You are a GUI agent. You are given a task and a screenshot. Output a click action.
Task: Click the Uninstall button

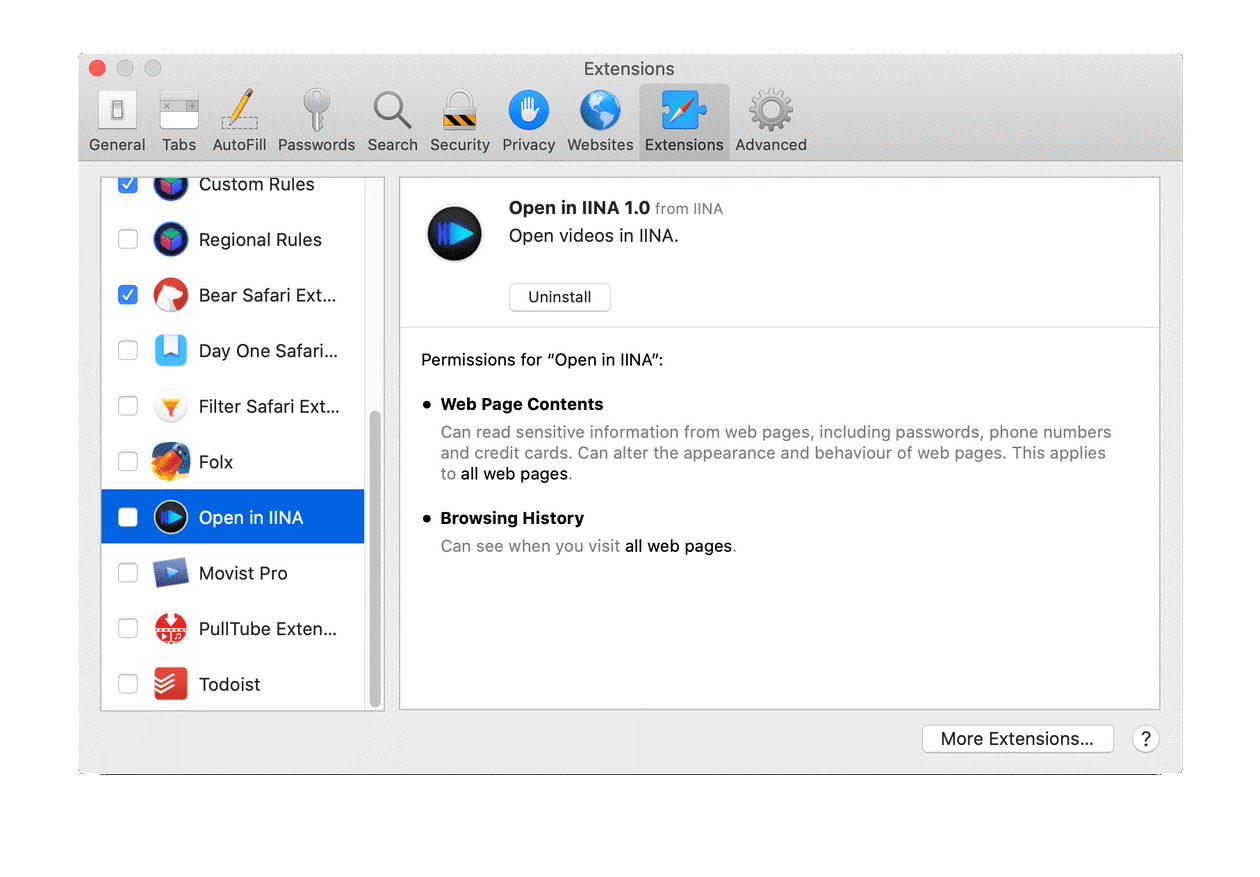click(x=559, y=297)
